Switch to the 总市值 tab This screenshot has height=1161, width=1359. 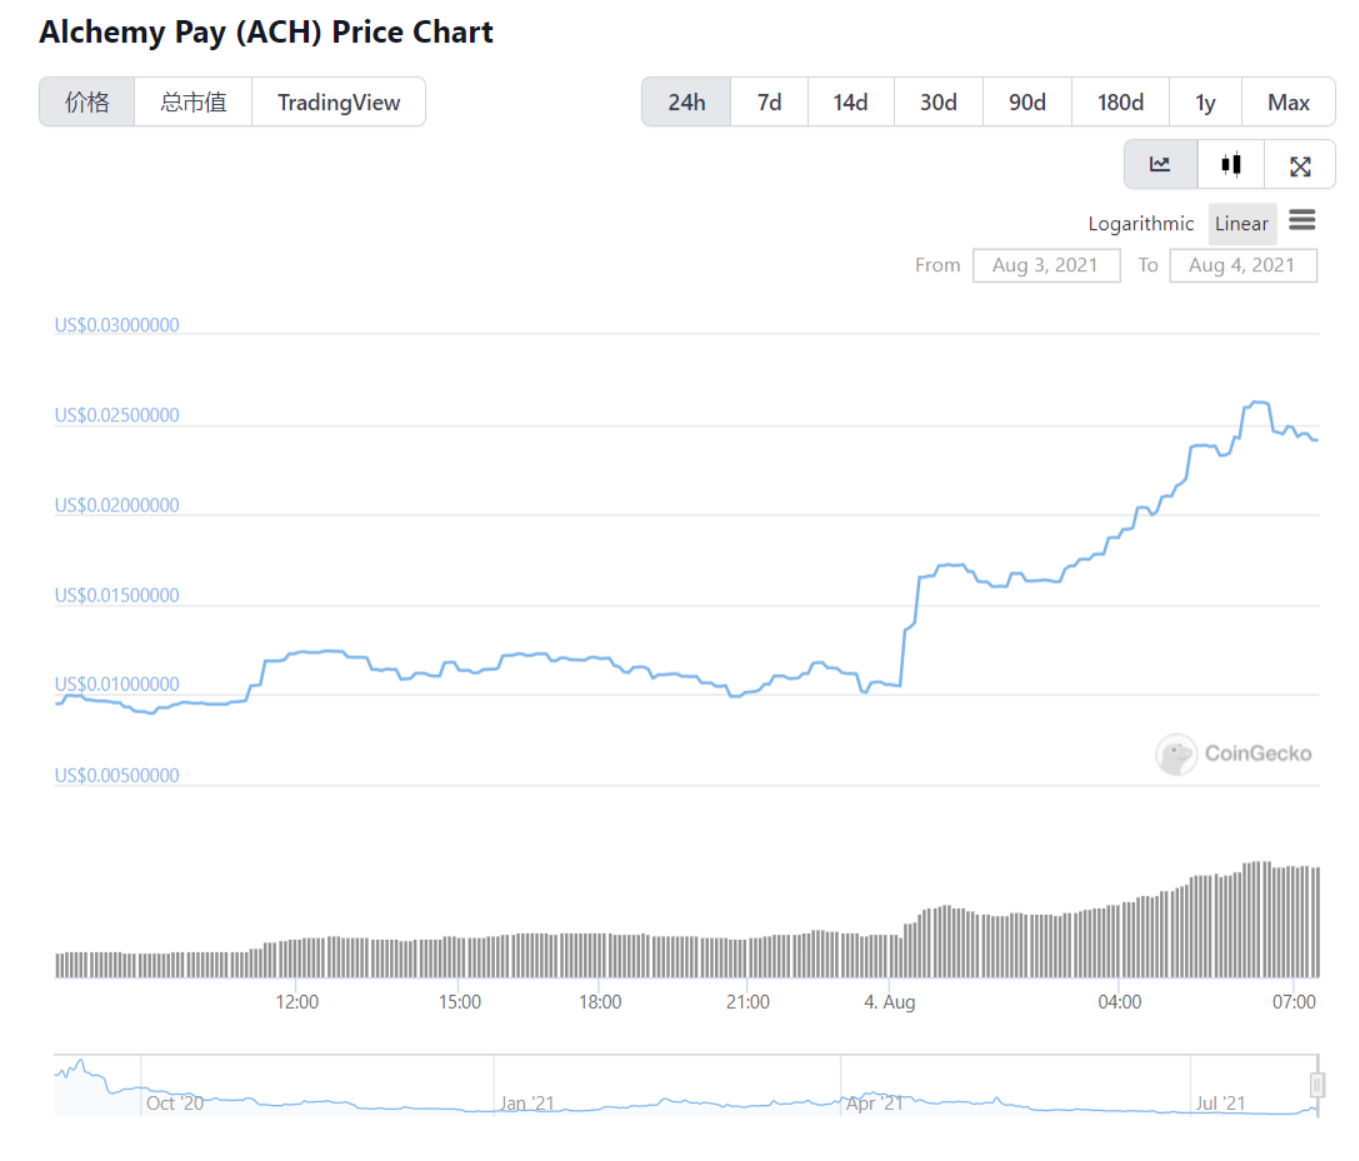pos(193,101)
